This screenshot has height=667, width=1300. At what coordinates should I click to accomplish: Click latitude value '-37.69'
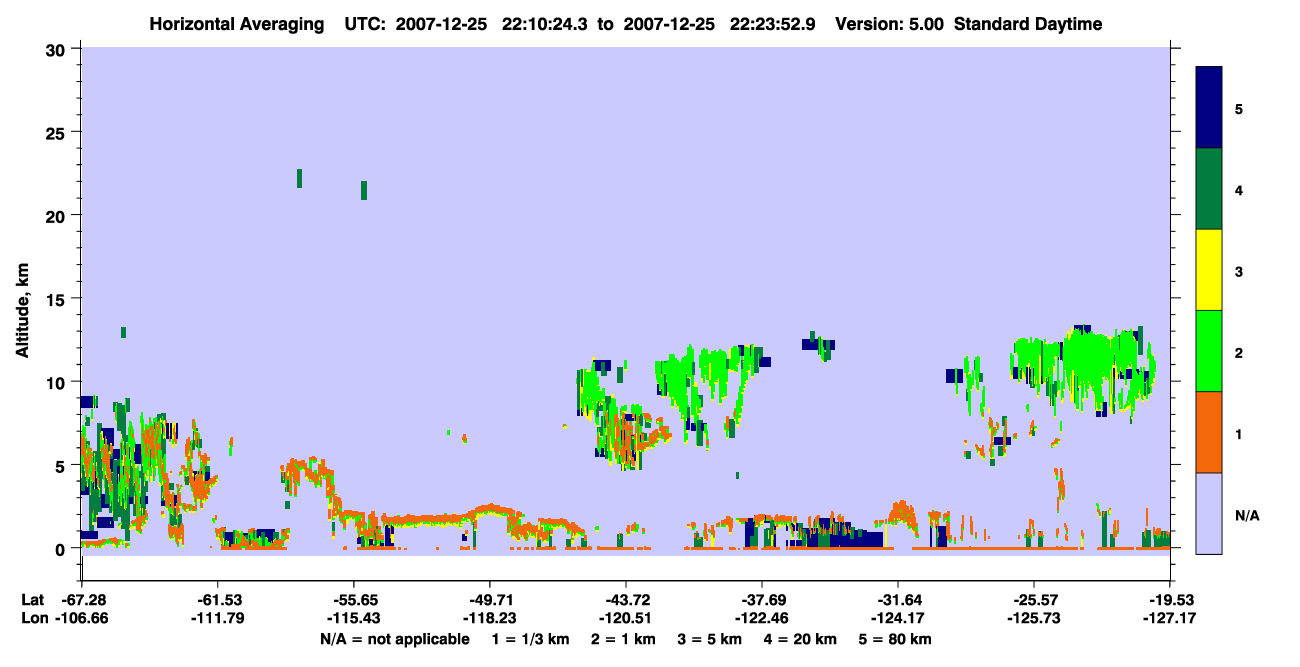tap(762, 599)
